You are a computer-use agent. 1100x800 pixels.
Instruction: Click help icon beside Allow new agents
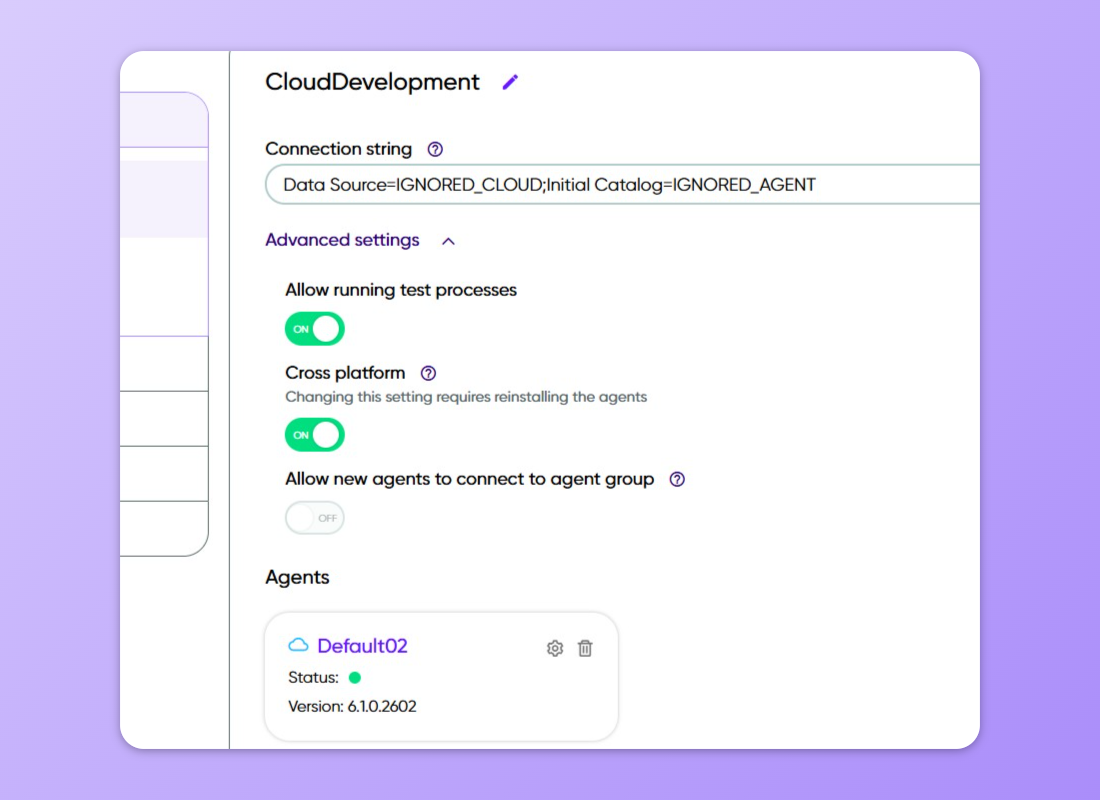click(677, 479)
